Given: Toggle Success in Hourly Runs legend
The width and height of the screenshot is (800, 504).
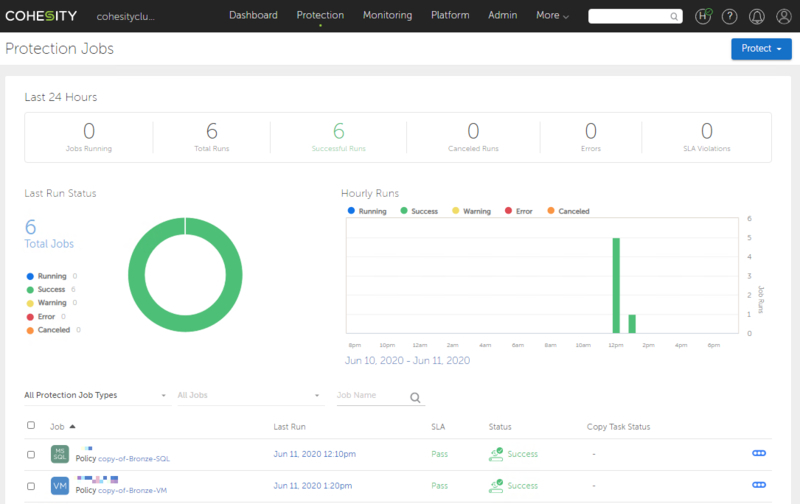Looking at the screenshot, I should 419,211.
